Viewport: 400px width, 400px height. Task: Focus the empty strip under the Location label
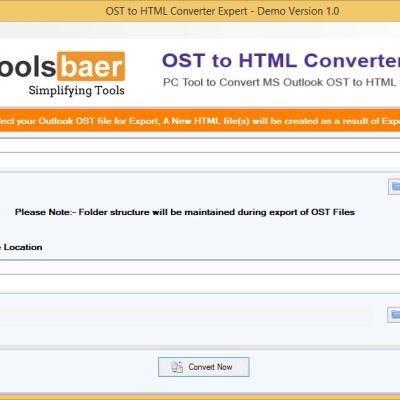[200, 268]
